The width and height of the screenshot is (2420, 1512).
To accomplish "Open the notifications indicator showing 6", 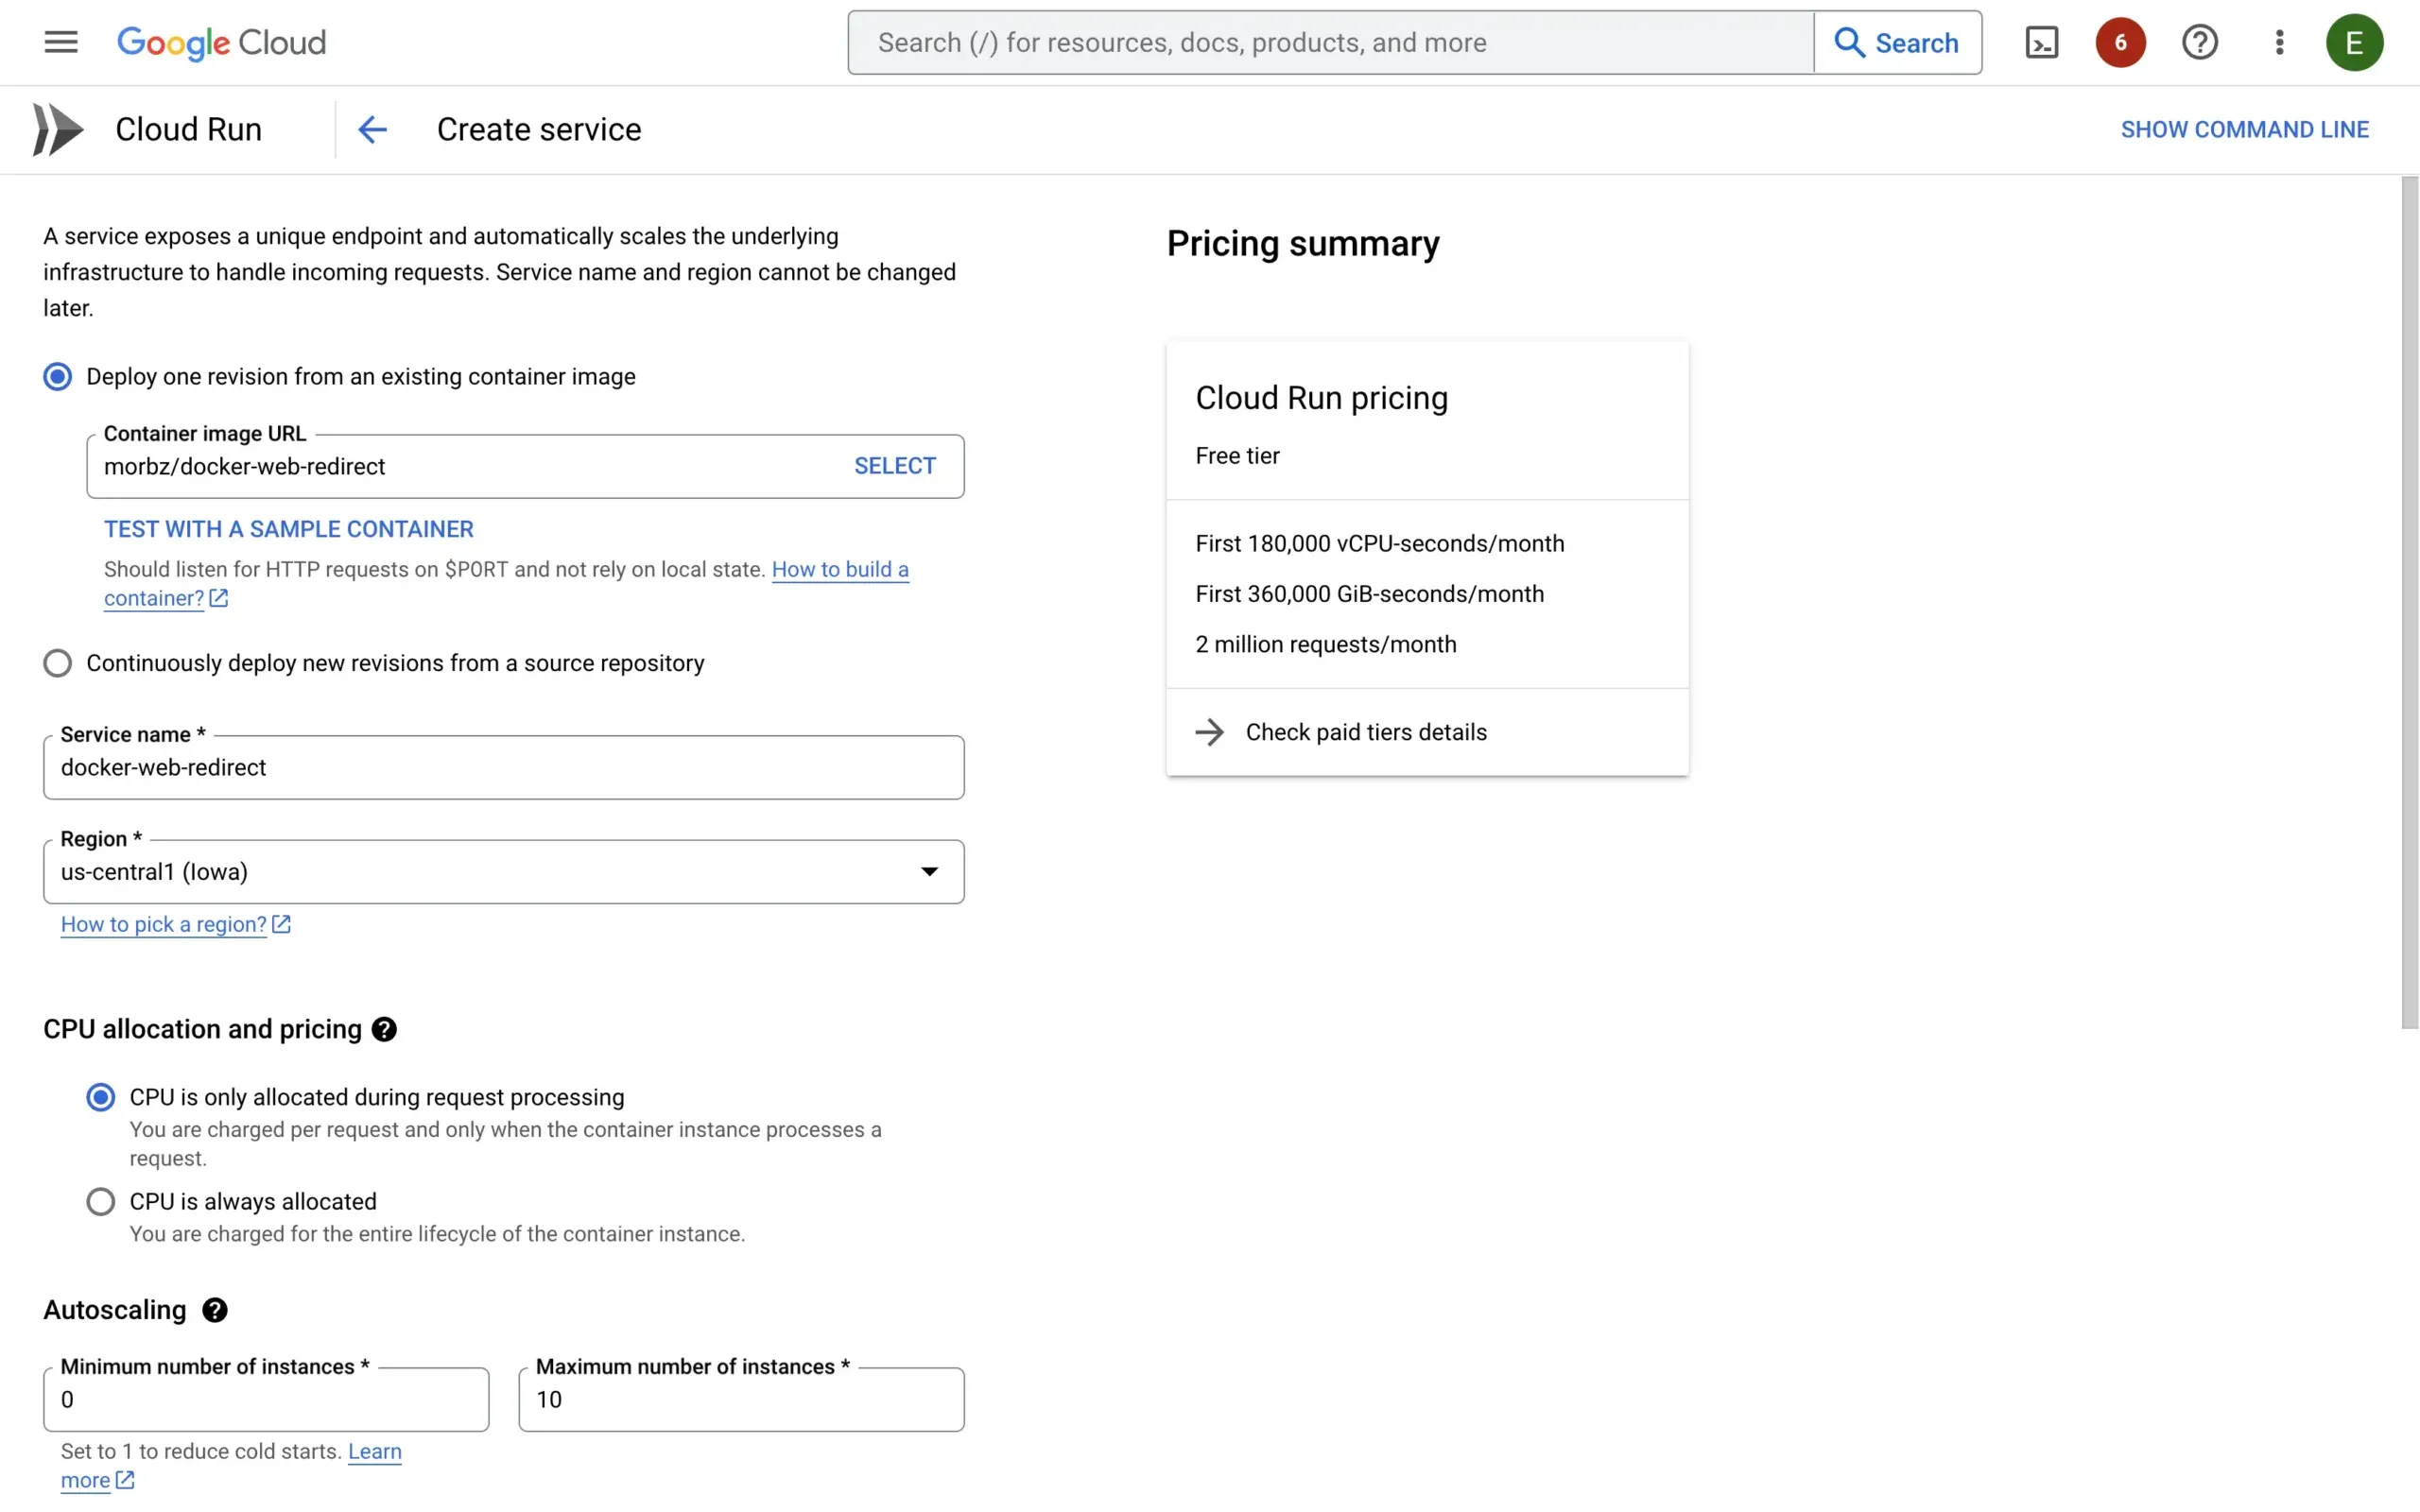I will 2121,42.
